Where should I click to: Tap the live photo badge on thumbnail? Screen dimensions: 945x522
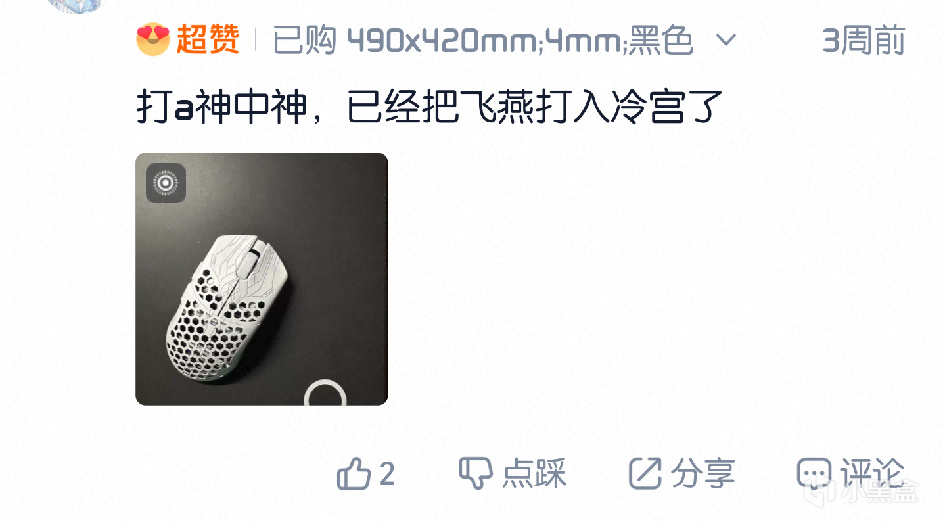coord(166,183)
